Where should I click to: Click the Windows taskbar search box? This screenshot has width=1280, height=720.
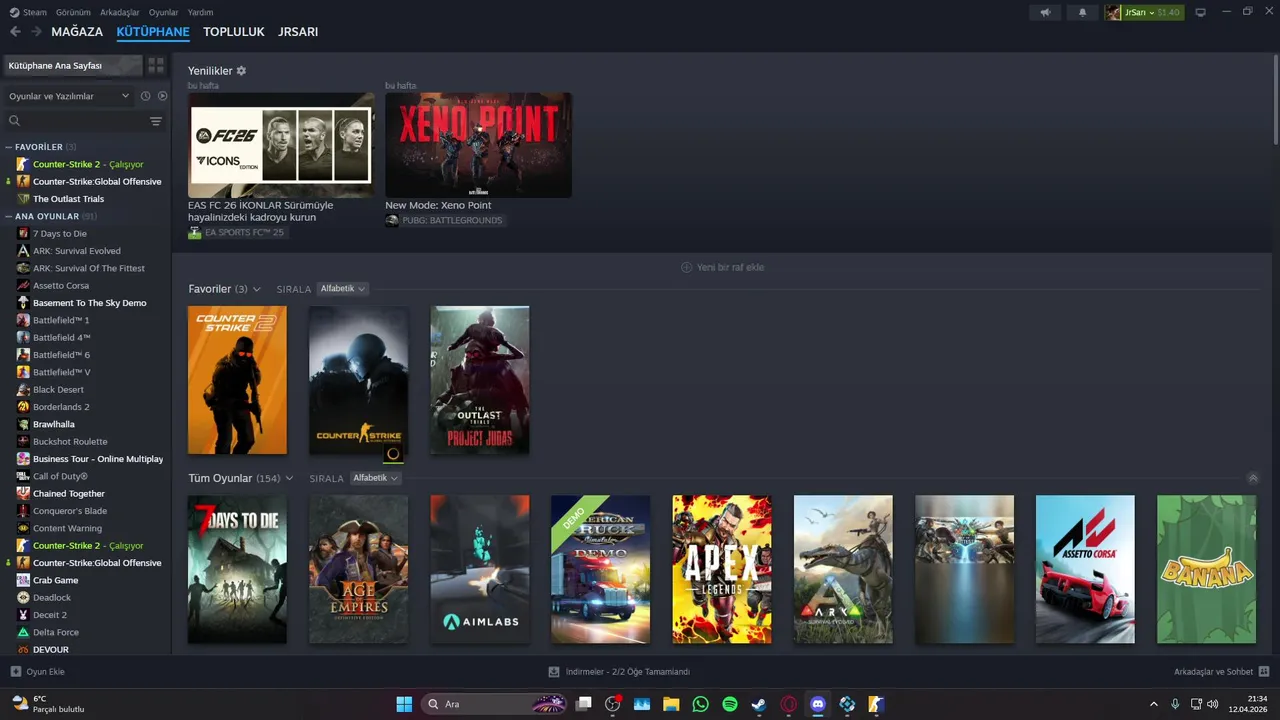[x=494, y=704]
